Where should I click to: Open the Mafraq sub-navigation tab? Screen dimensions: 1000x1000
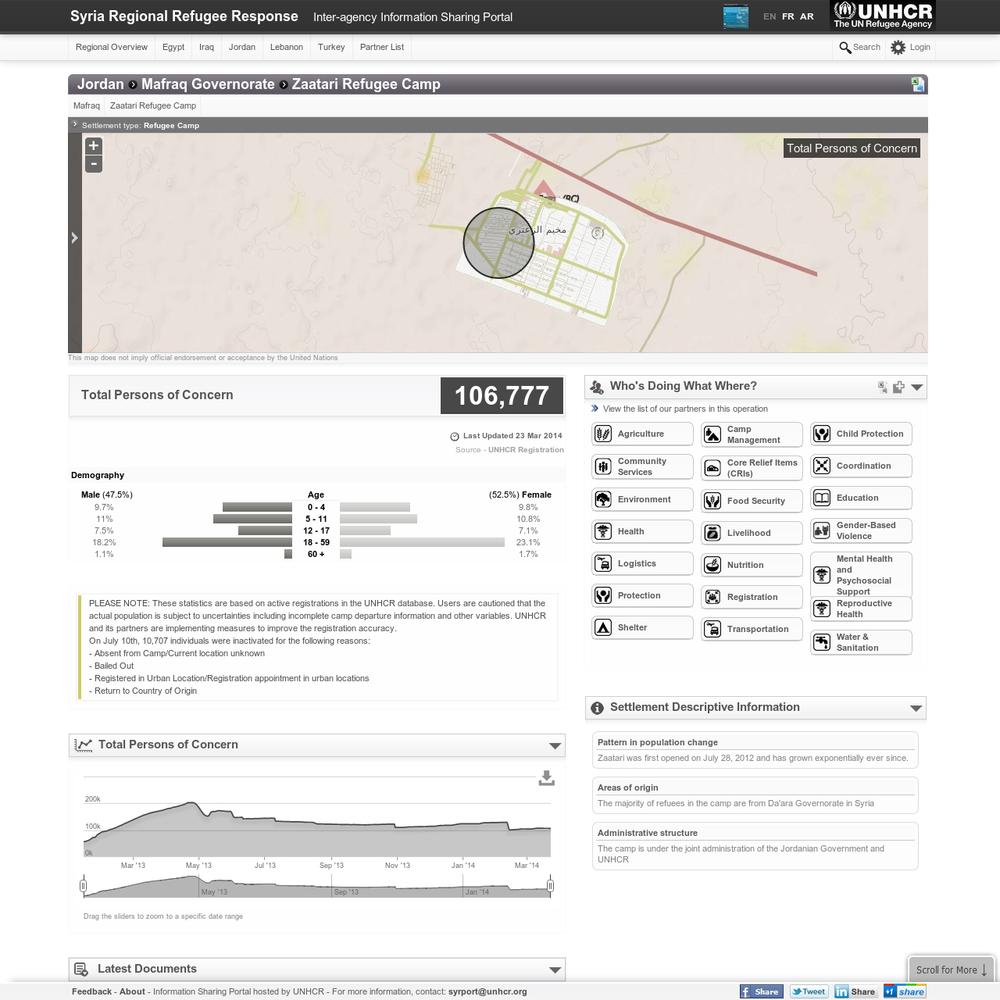click(x=87, y=106)
